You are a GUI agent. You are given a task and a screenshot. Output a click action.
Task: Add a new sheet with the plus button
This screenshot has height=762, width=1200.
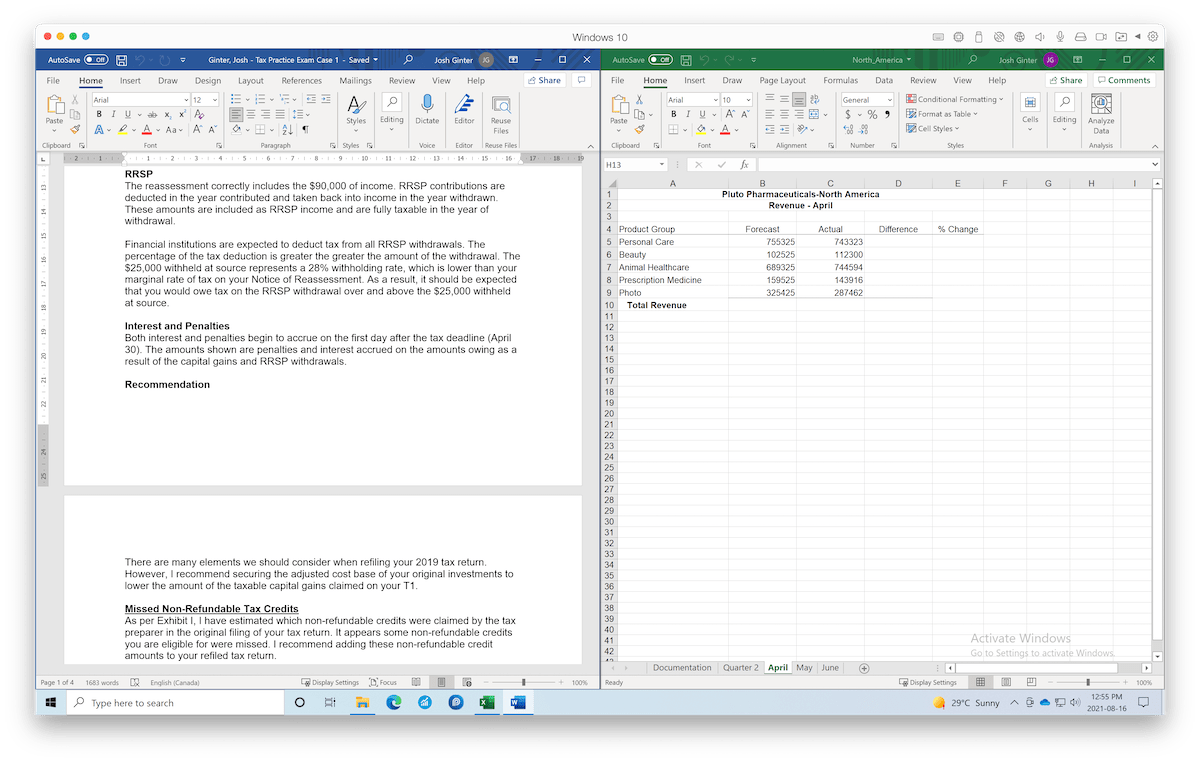coord(864,668)
